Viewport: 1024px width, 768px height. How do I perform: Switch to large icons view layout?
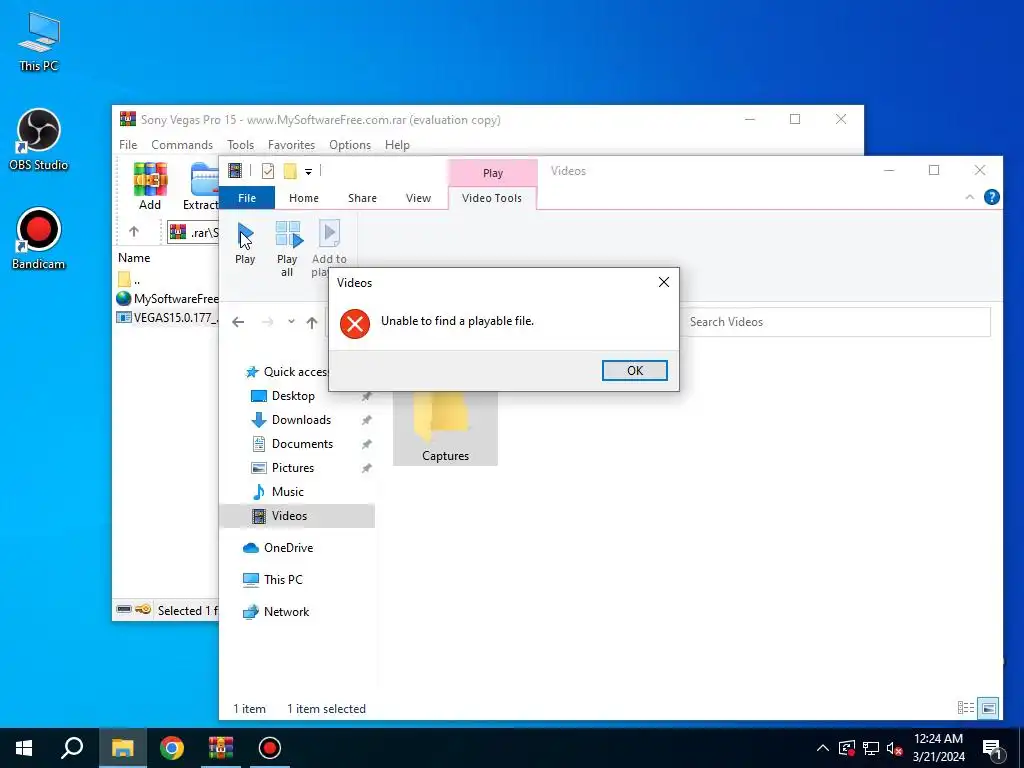tap(989, 707)
